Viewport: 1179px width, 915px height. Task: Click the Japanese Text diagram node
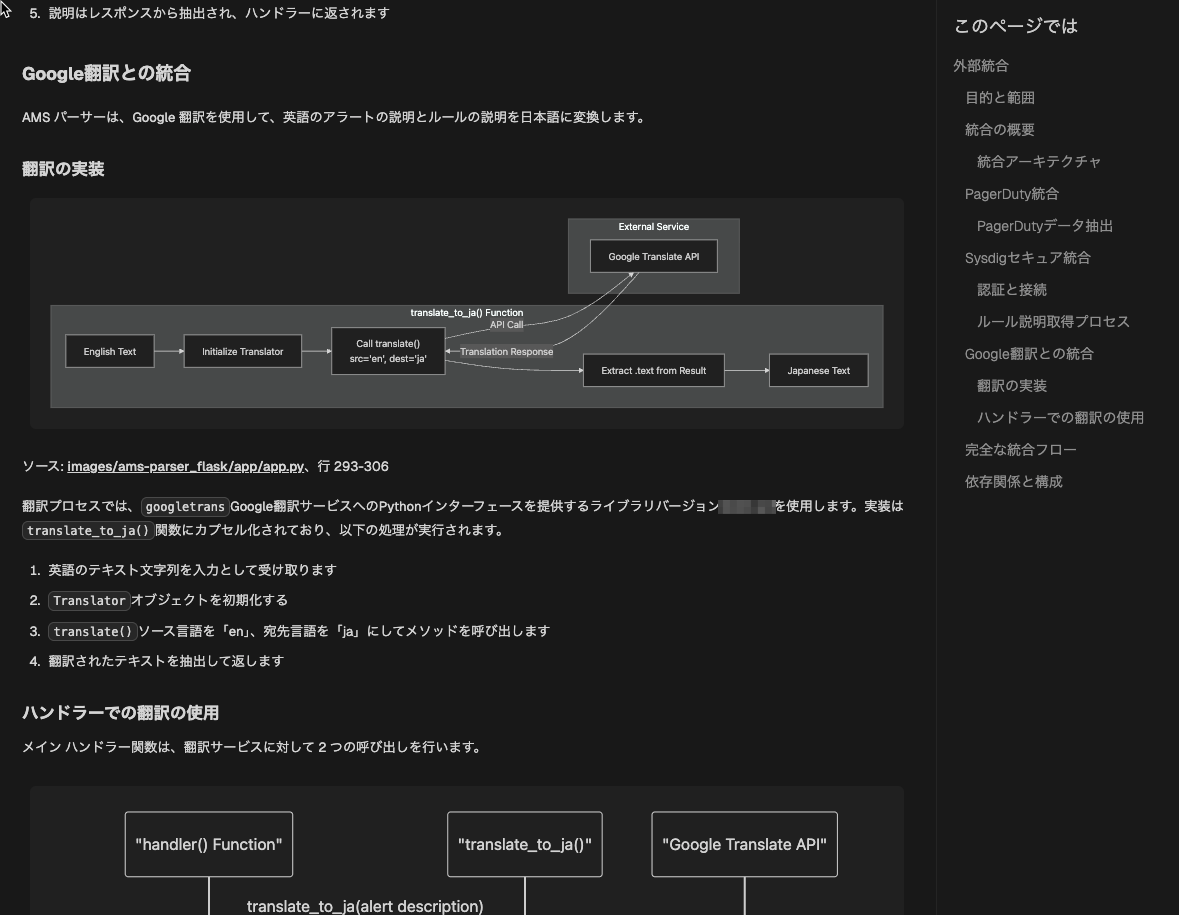click(x=818, y=370)
